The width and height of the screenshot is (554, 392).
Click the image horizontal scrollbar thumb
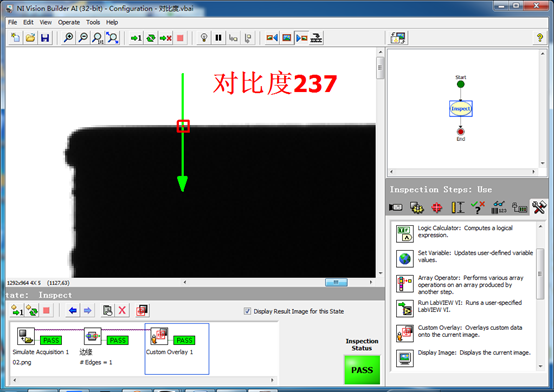tap(336, 282)
